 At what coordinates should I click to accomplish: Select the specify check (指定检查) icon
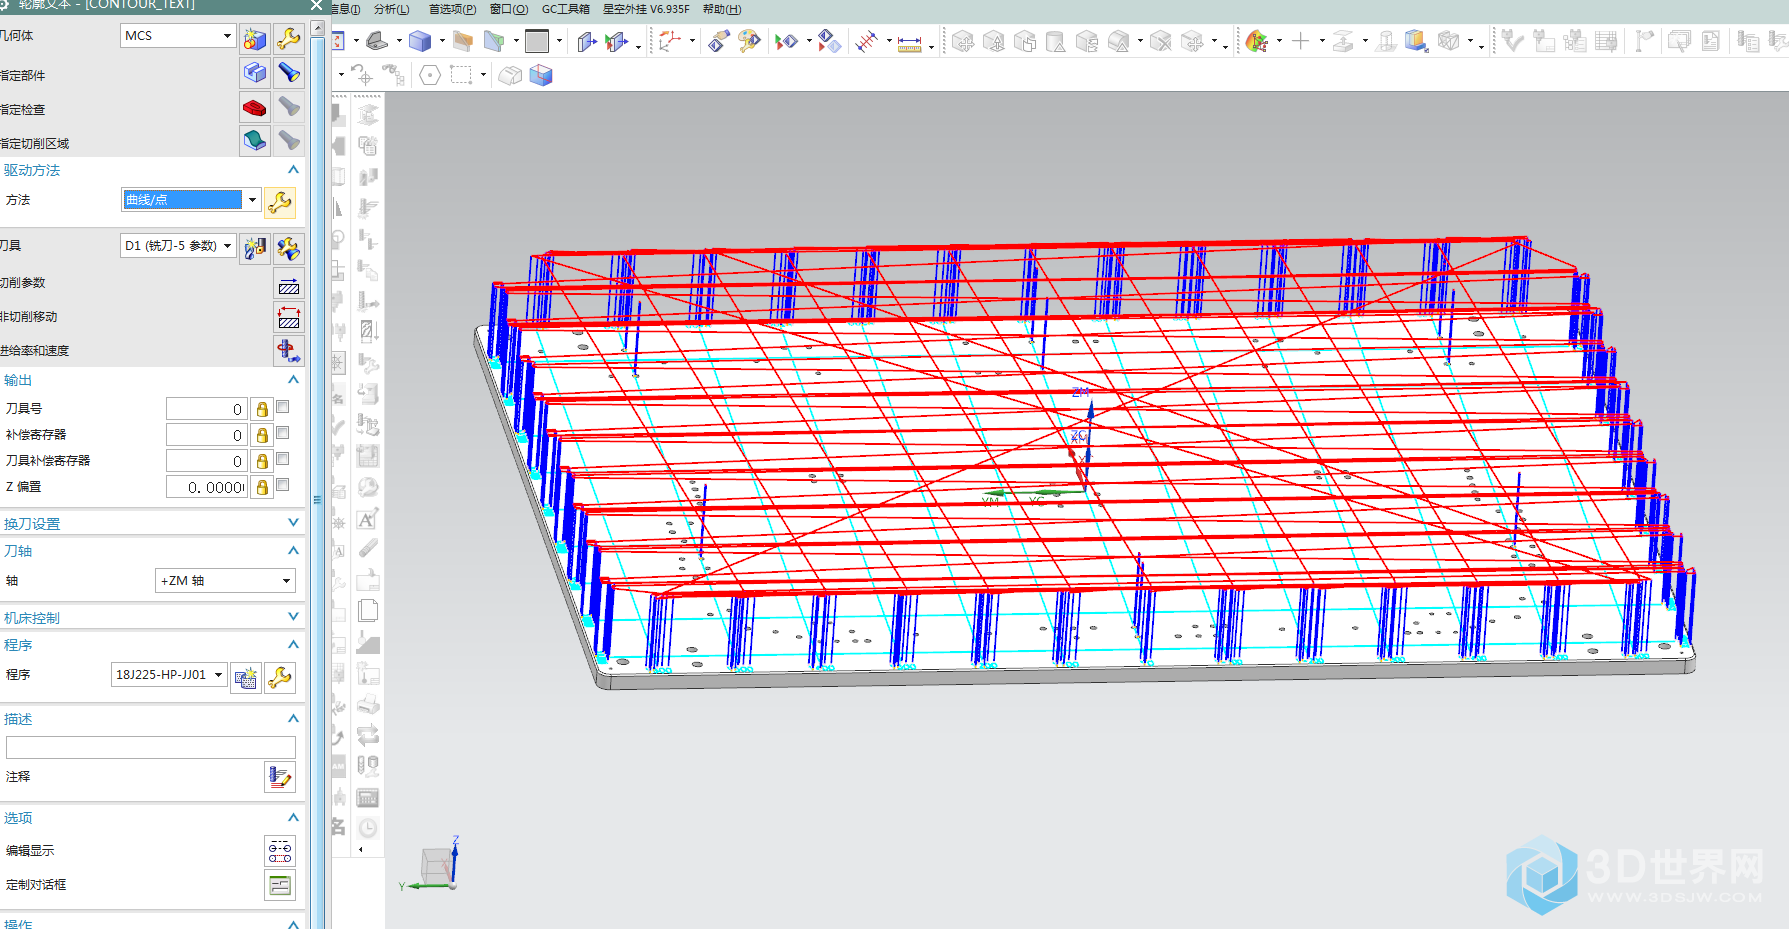click(255, 107)
